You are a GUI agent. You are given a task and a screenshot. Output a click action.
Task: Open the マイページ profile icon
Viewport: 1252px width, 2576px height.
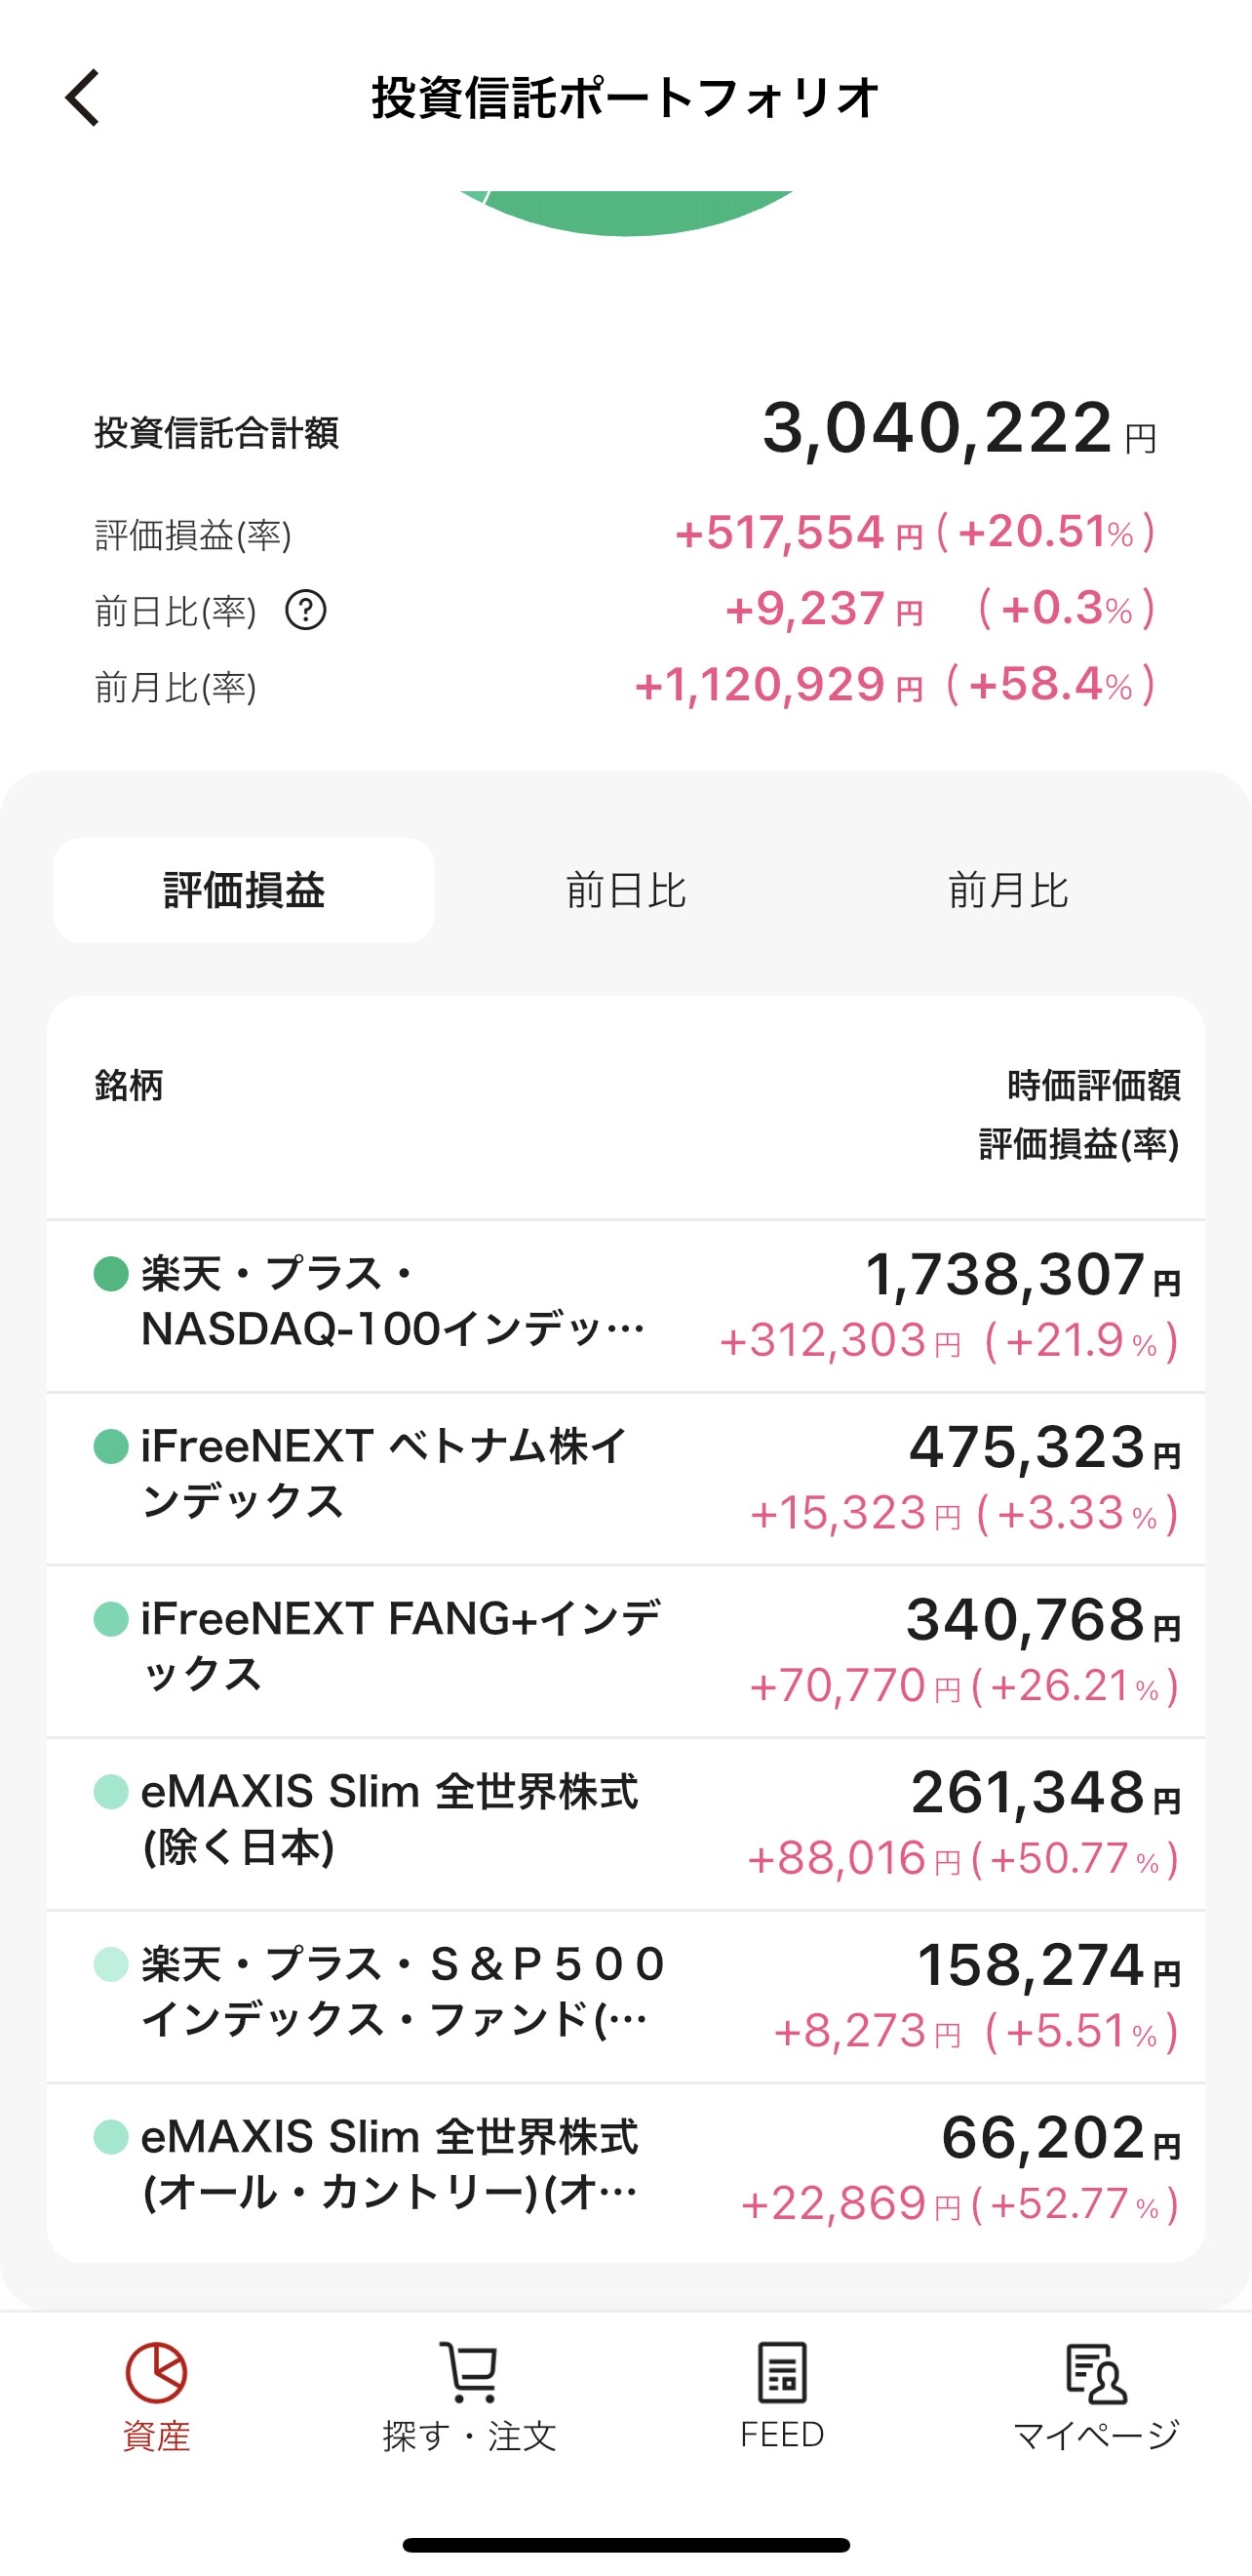point(1096,2372)
